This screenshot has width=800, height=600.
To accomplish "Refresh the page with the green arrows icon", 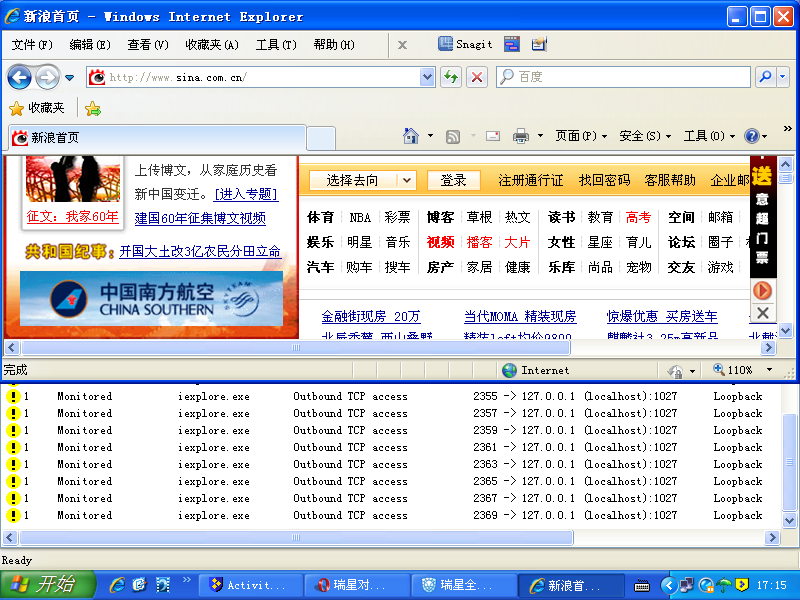I will [x=451, y=77].
